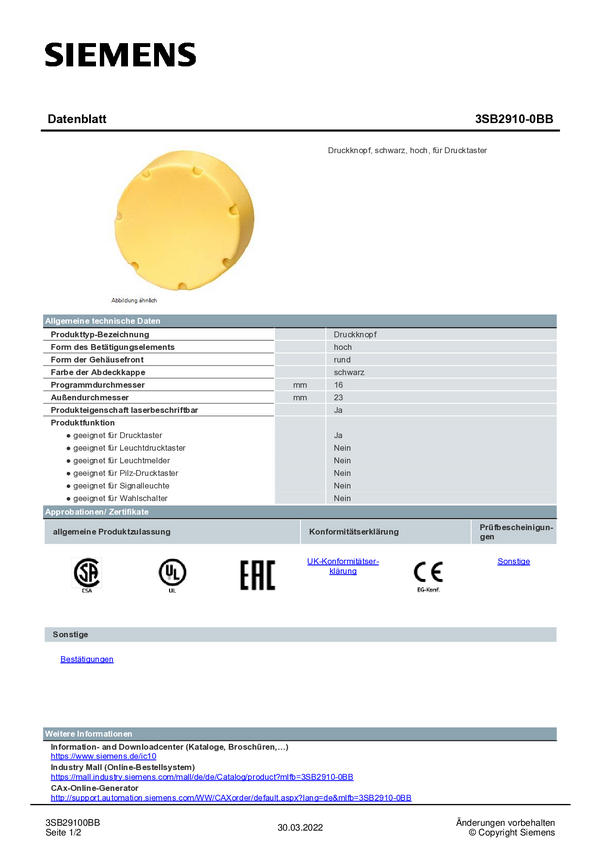
Task: Select the Programmdurchmesser value 16
Action: [x=338, y=385]
